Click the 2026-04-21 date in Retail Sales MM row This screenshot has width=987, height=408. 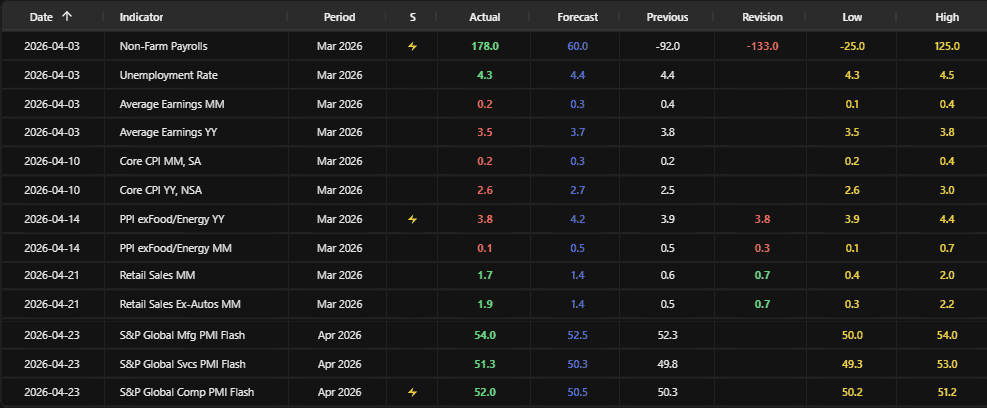[x=52, y=275]
